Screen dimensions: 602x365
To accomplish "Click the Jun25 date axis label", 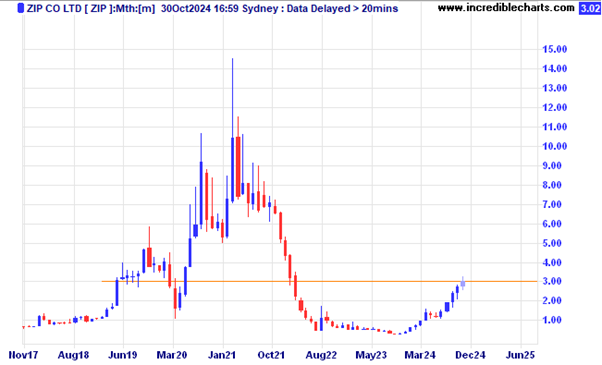I will pyautogui.click(x=520, y=355).
